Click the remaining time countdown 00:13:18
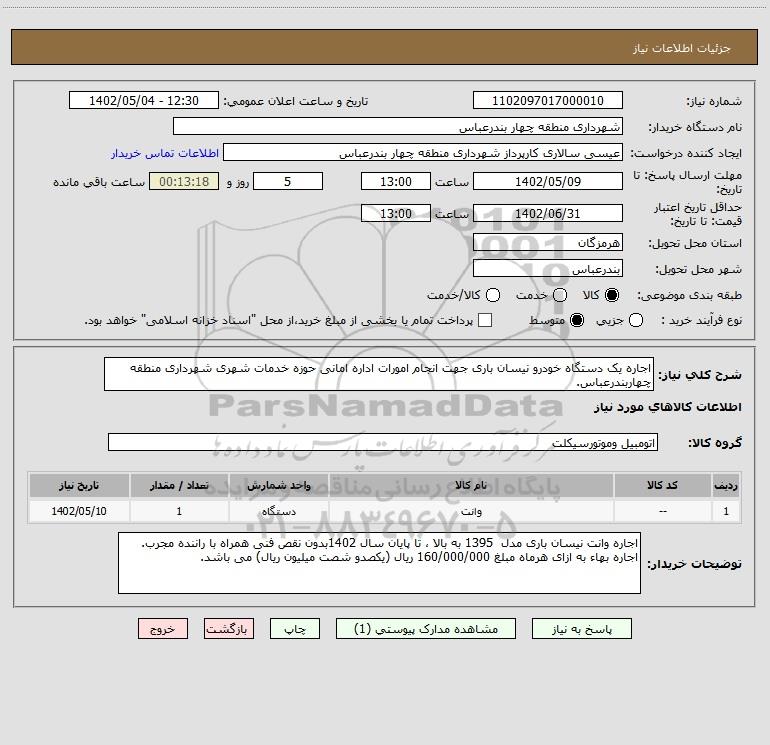This screenshot has height=745, width=770. pos(184,181)
